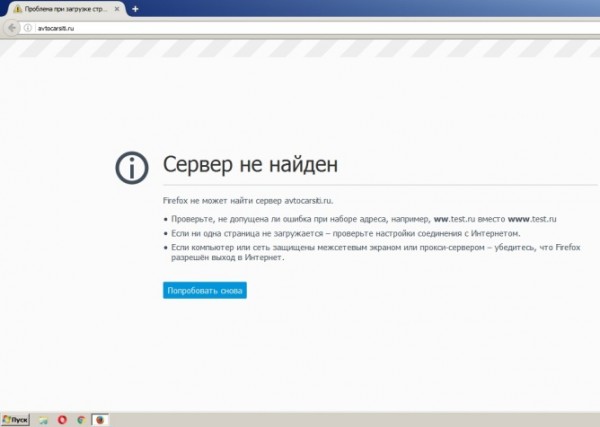Viewport: 600px width, 427px height.
Task: Click the bullet about 'ошибка при наборе адреса'
Action: pyautogui.click(x=364, y=219)
